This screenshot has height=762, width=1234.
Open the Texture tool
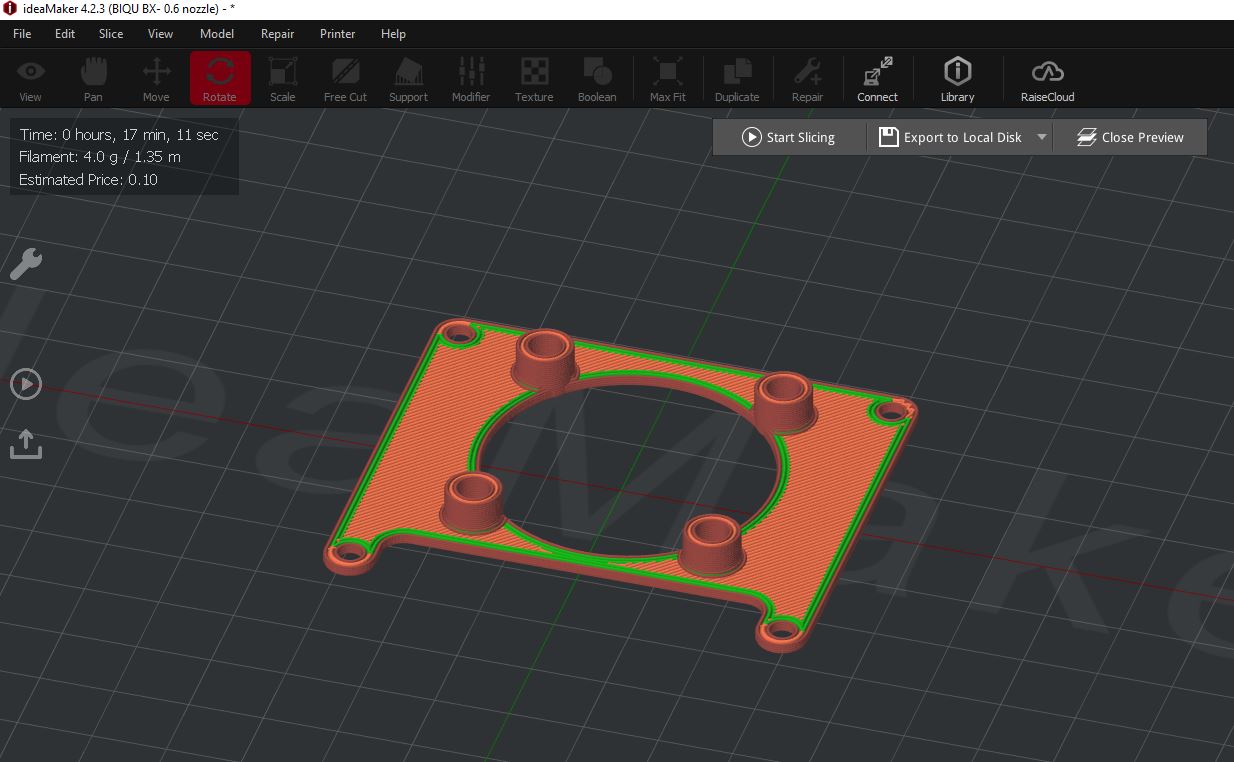[533, 78]
